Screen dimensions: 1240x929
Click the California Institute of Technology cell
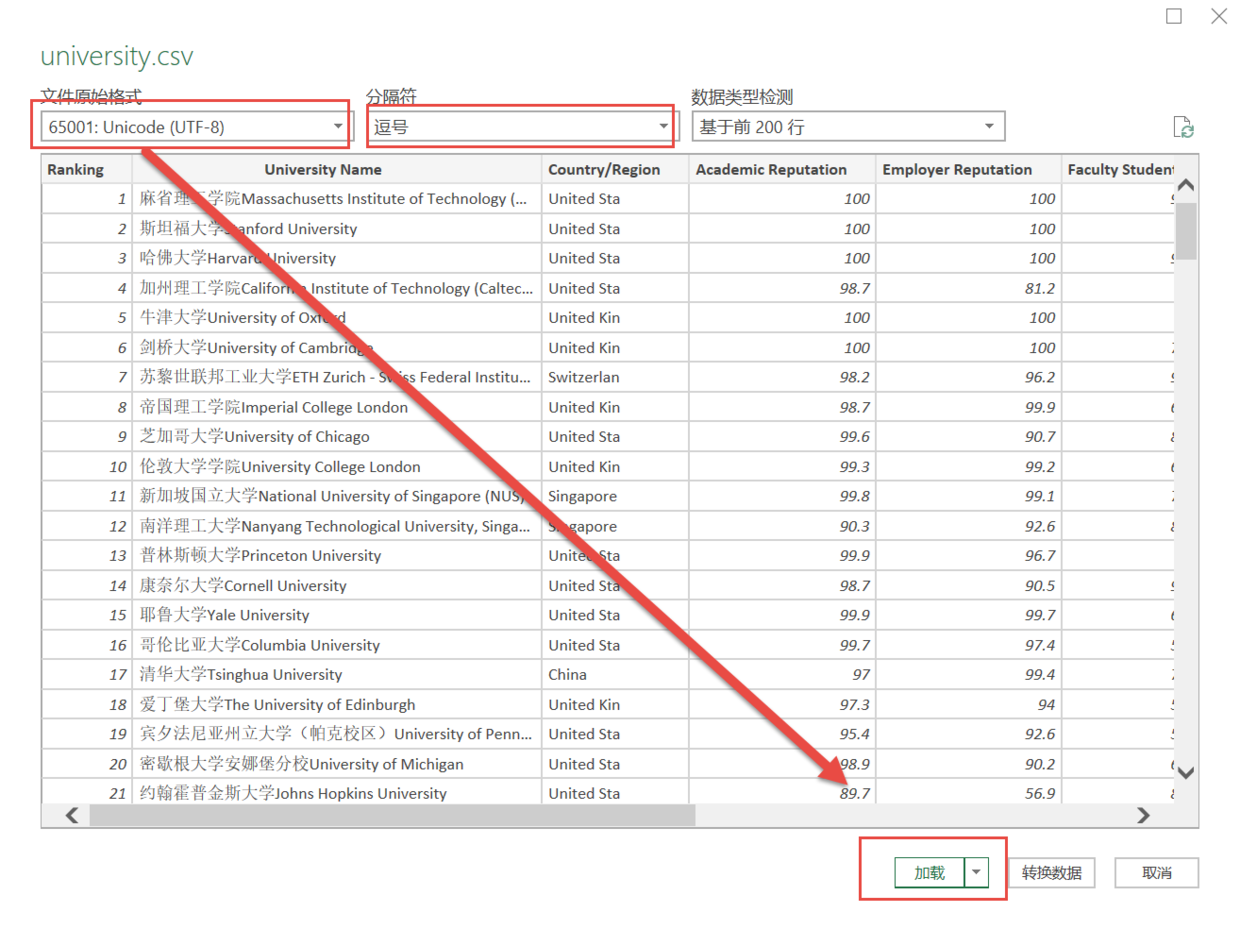pos(337,288)
